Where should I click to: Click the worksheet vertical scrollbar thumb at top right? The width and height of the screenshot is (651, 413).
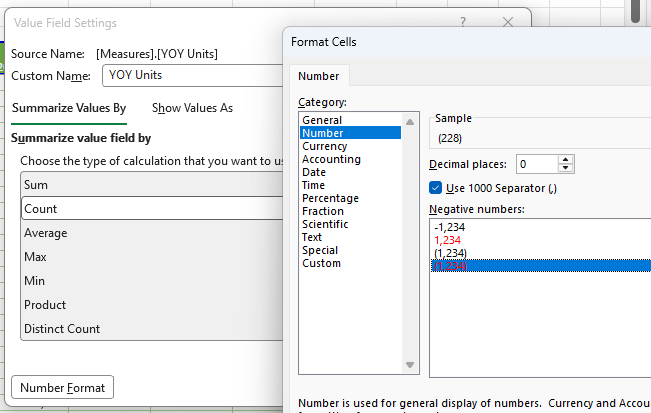(635, 11)
